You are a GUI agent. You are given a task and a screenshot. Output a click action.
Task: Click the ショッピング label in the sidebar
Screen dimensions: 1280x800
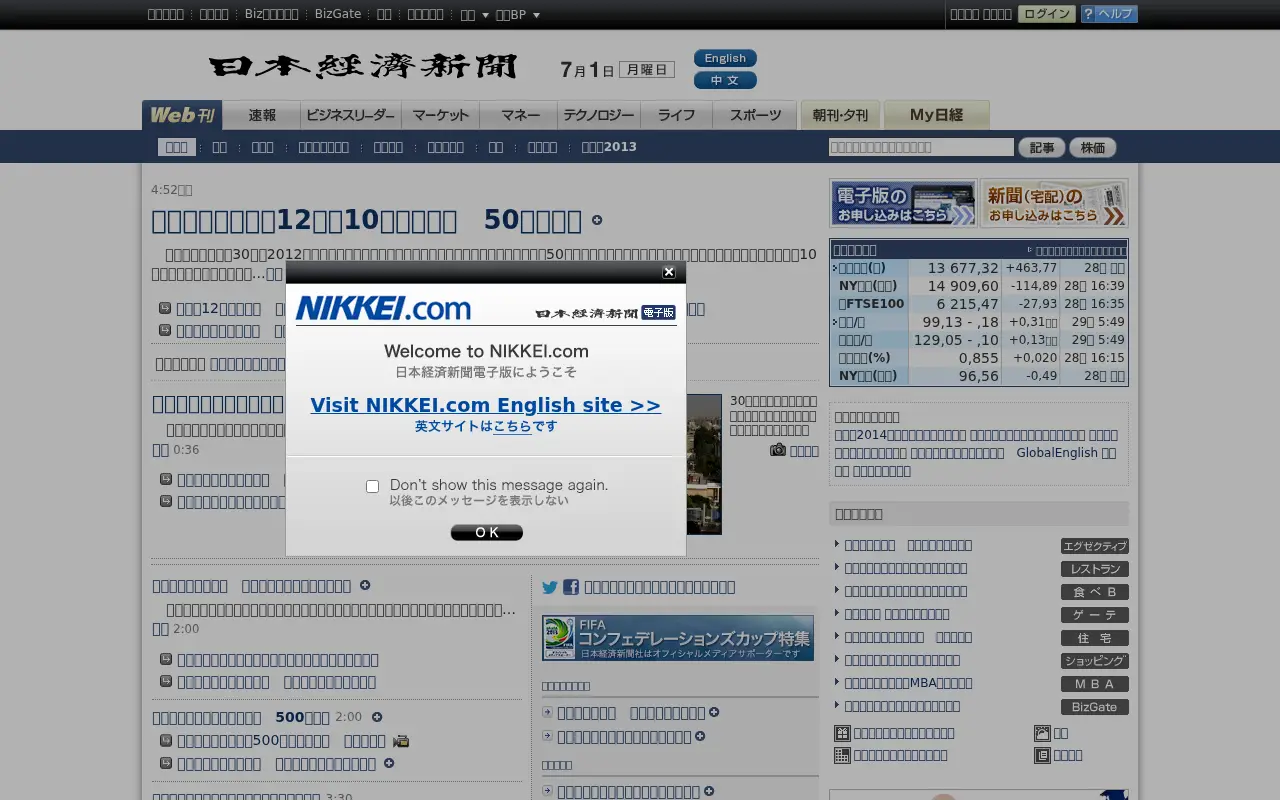tap(1095, 661)
